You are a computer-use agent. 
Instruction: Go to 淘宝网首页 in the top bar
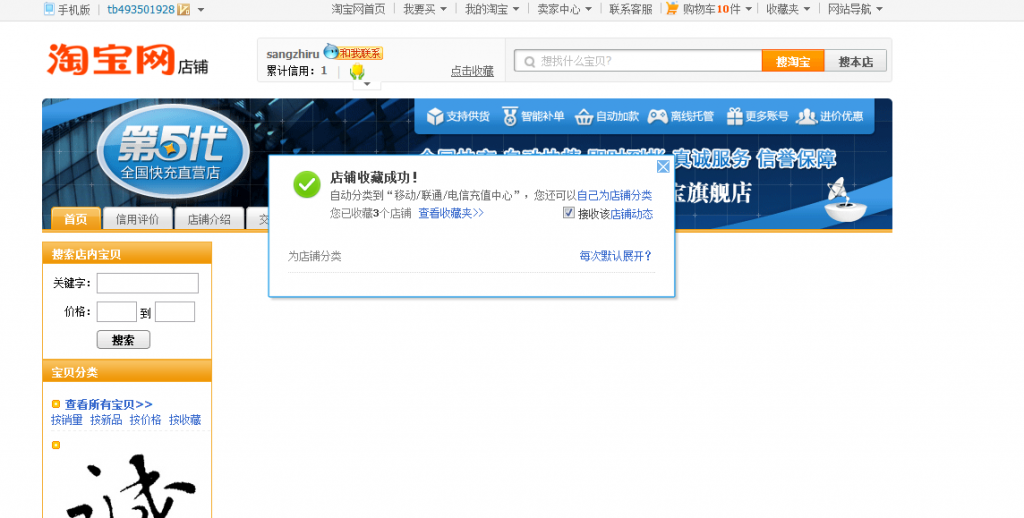pos(358,9)
